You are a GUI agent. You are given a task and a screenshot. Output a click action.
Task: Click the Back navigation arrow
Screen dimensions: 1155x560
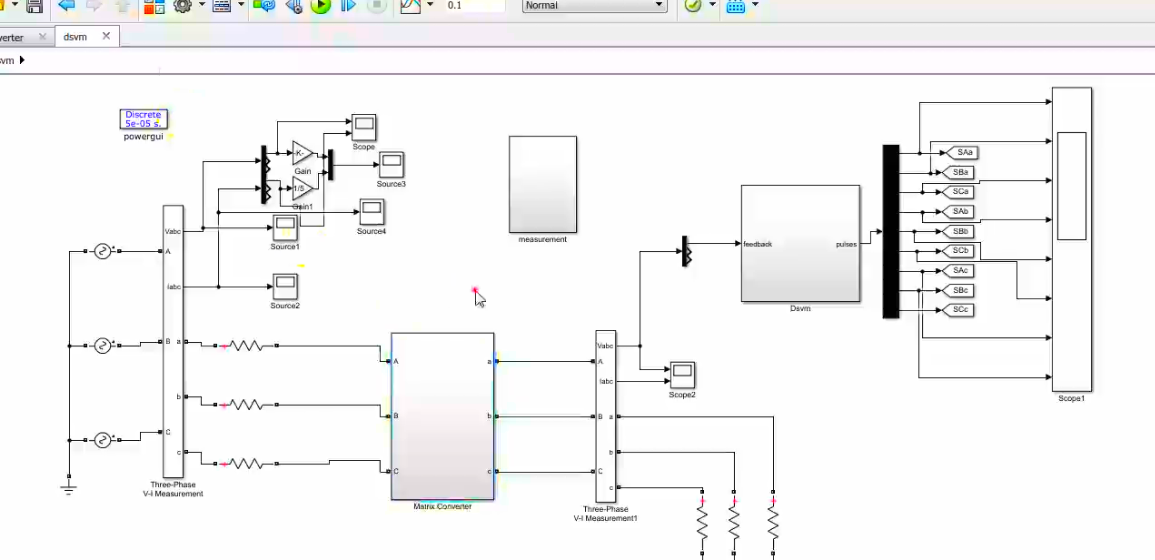(66, 6)
